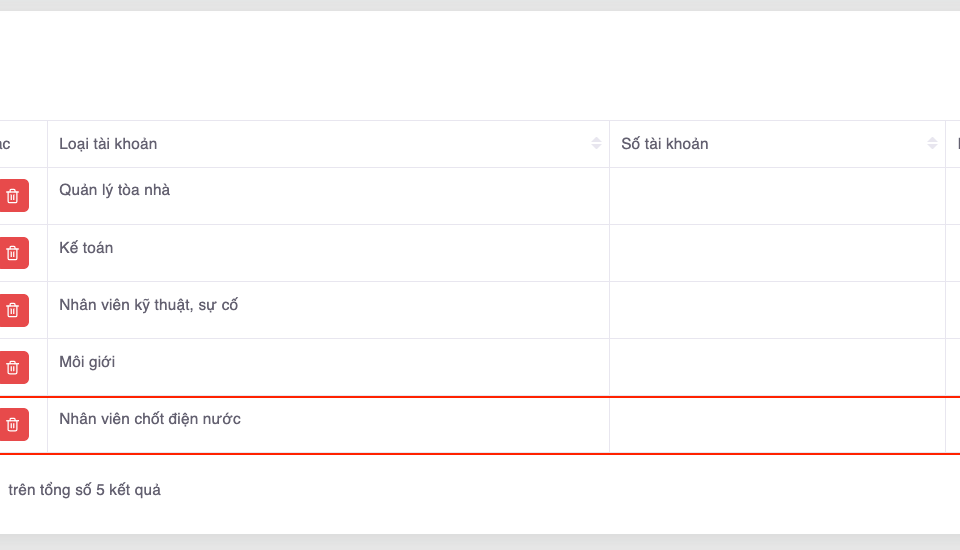Click the Số tài khoản header label
The height and width of the screenshot is (550, 960).
pos(664,144)
